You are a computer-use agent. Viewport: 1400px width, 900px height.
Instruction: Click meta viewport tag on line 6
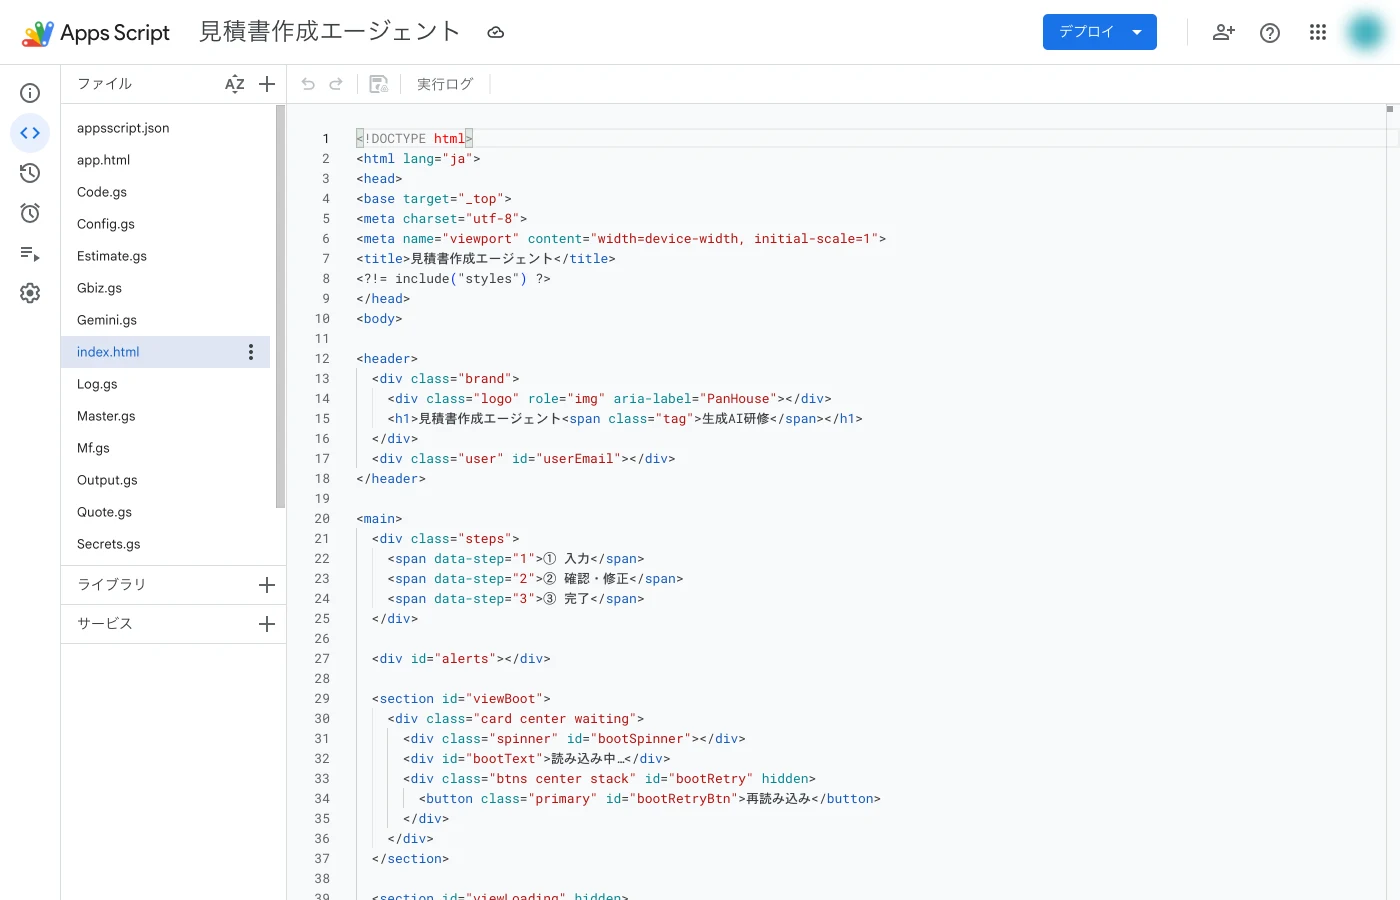tap(621, 239)
